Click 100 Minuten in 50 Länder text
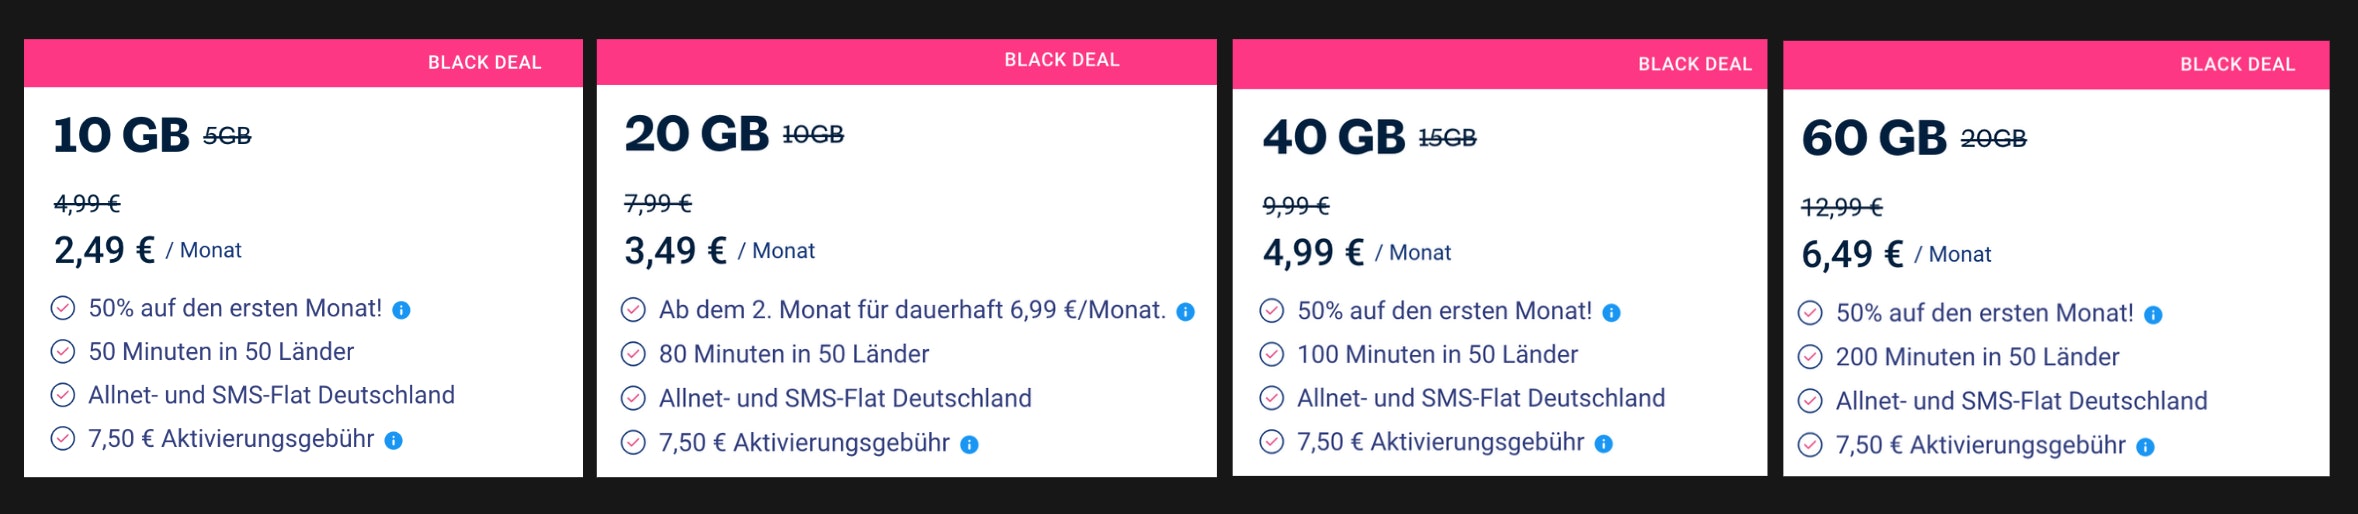2358x514 pixels. [x=1437, y=355]
